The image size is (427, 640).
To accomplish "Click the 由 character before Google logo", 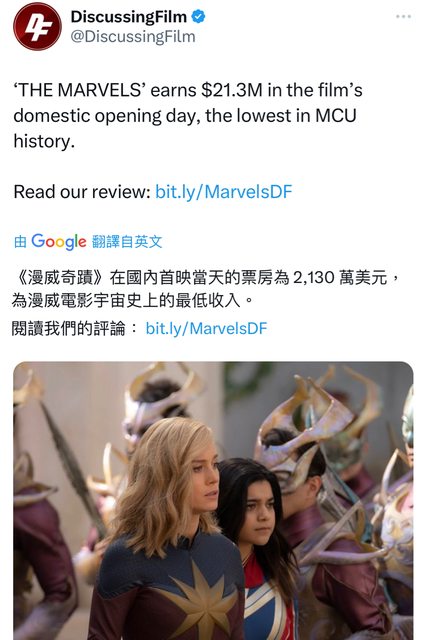I will (x=20, y=242).
